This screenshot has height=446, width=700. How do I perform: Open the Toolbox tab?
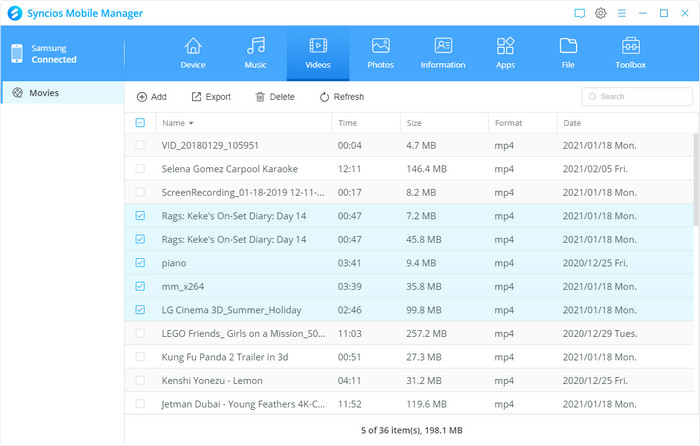click(x=630, y=53)
